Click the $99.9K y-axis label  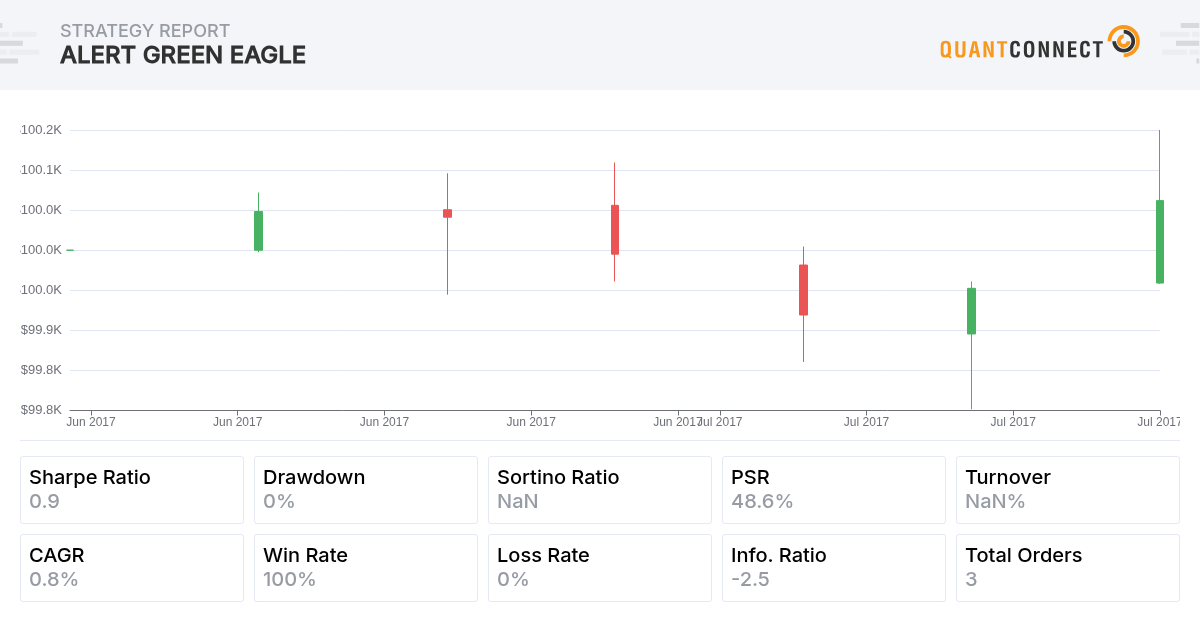click(x=41, y=330)
